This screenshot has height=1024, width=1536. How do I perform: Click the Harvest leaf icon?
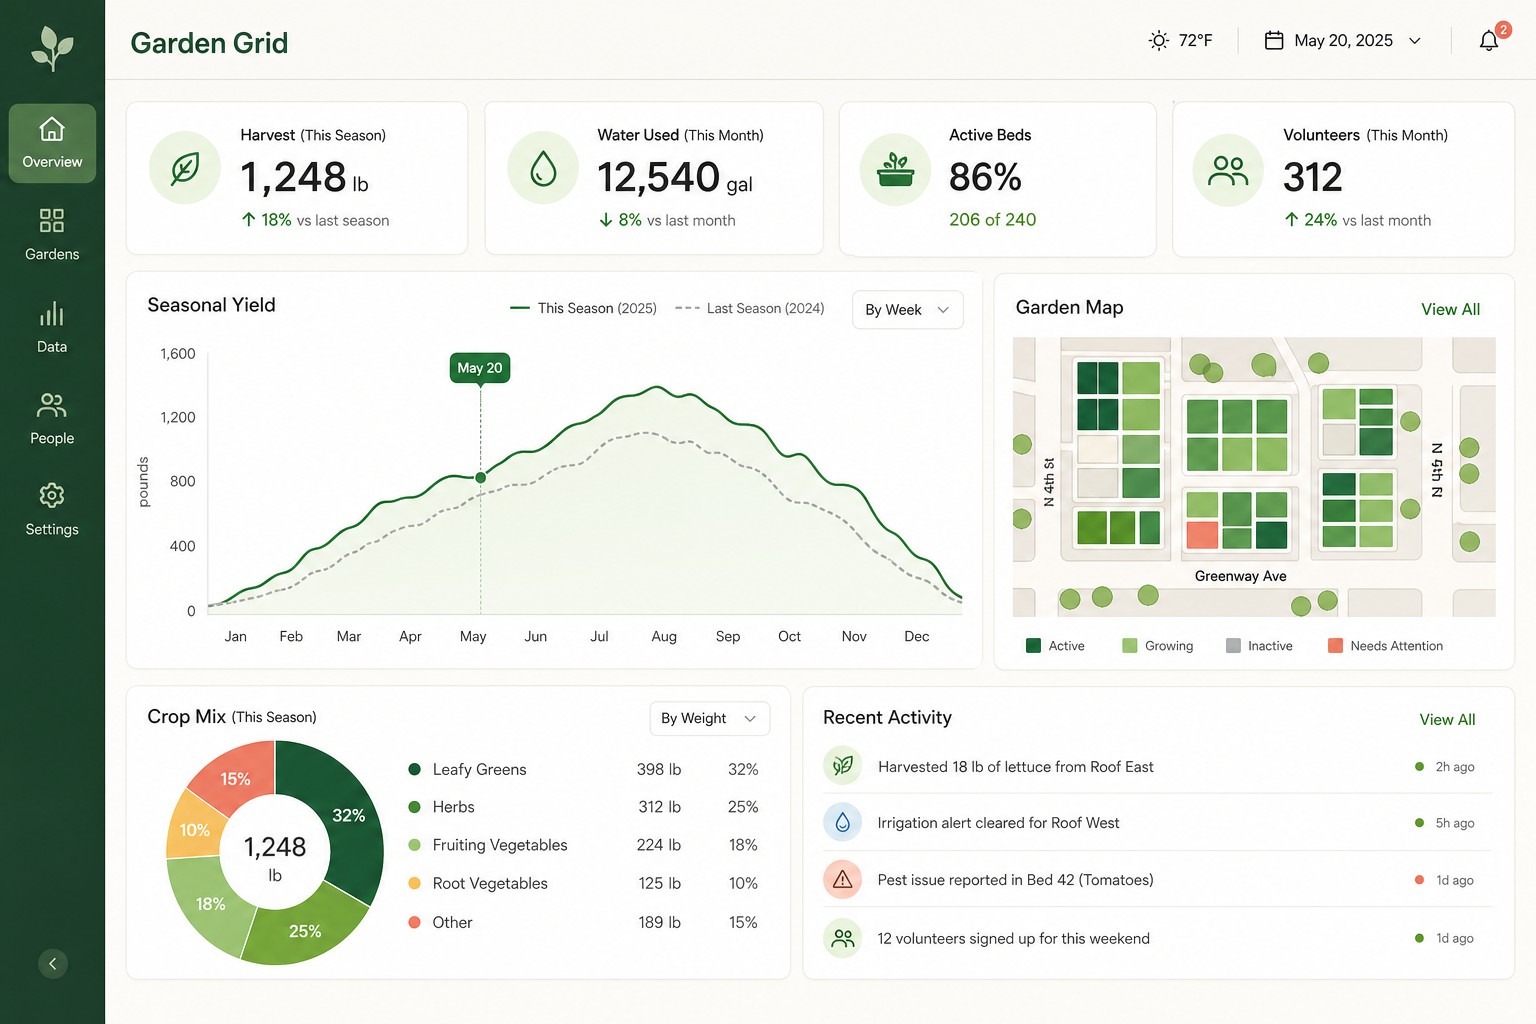(x=184, y=168)
